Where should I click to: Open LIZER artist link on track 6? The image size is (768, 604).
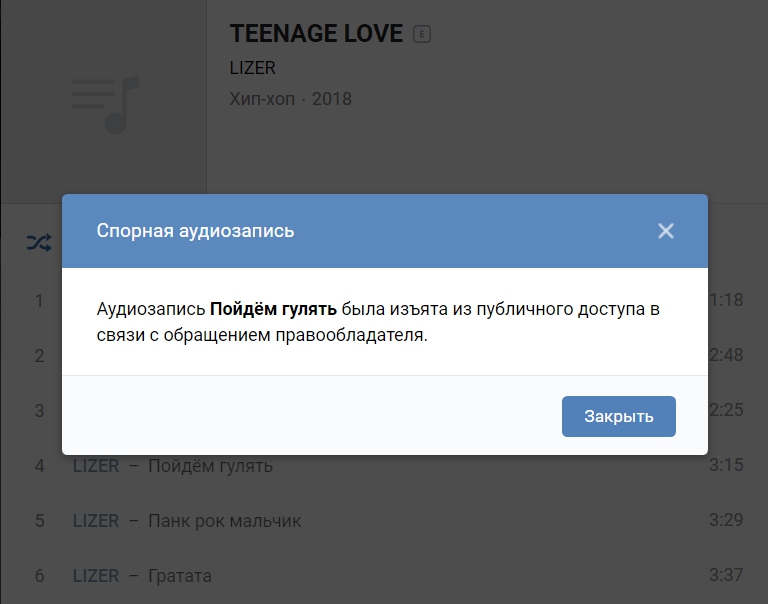pos(96,576)
